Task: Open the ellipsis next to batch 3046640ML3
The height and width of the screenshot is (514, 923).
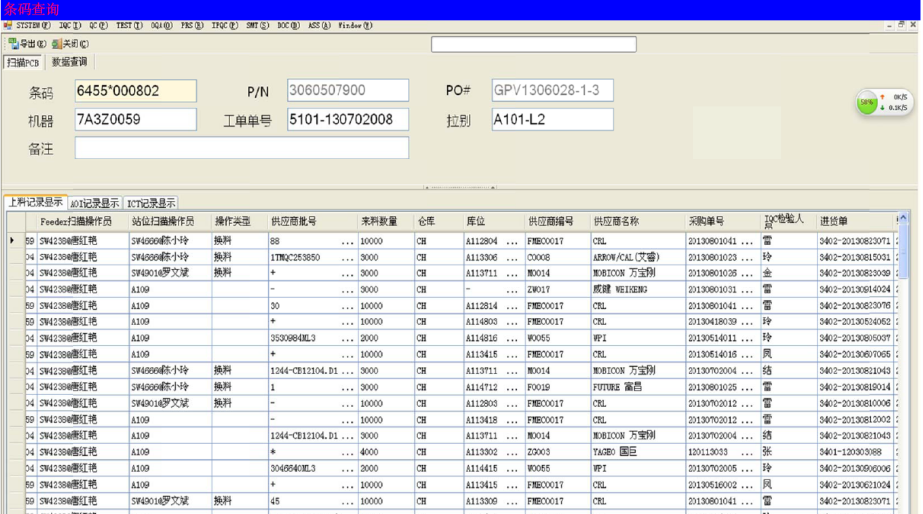Action: click(x=348, y=469)
